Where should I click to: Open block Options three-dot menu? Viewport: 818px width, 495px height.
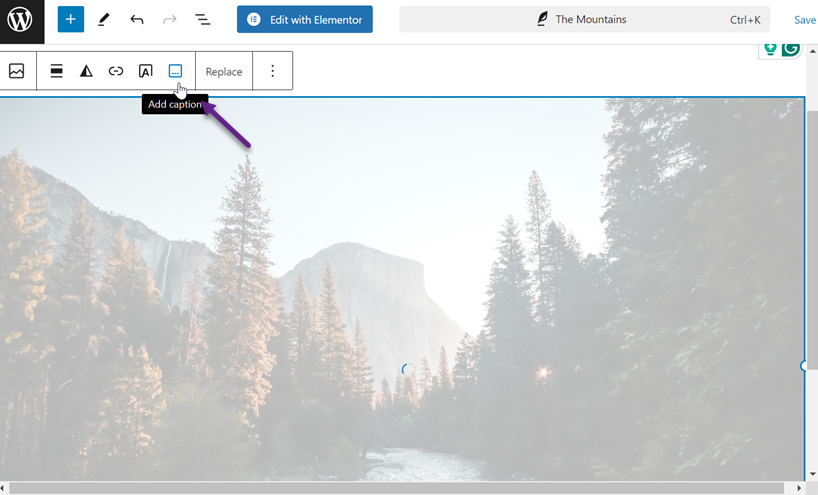coord(272,71)
